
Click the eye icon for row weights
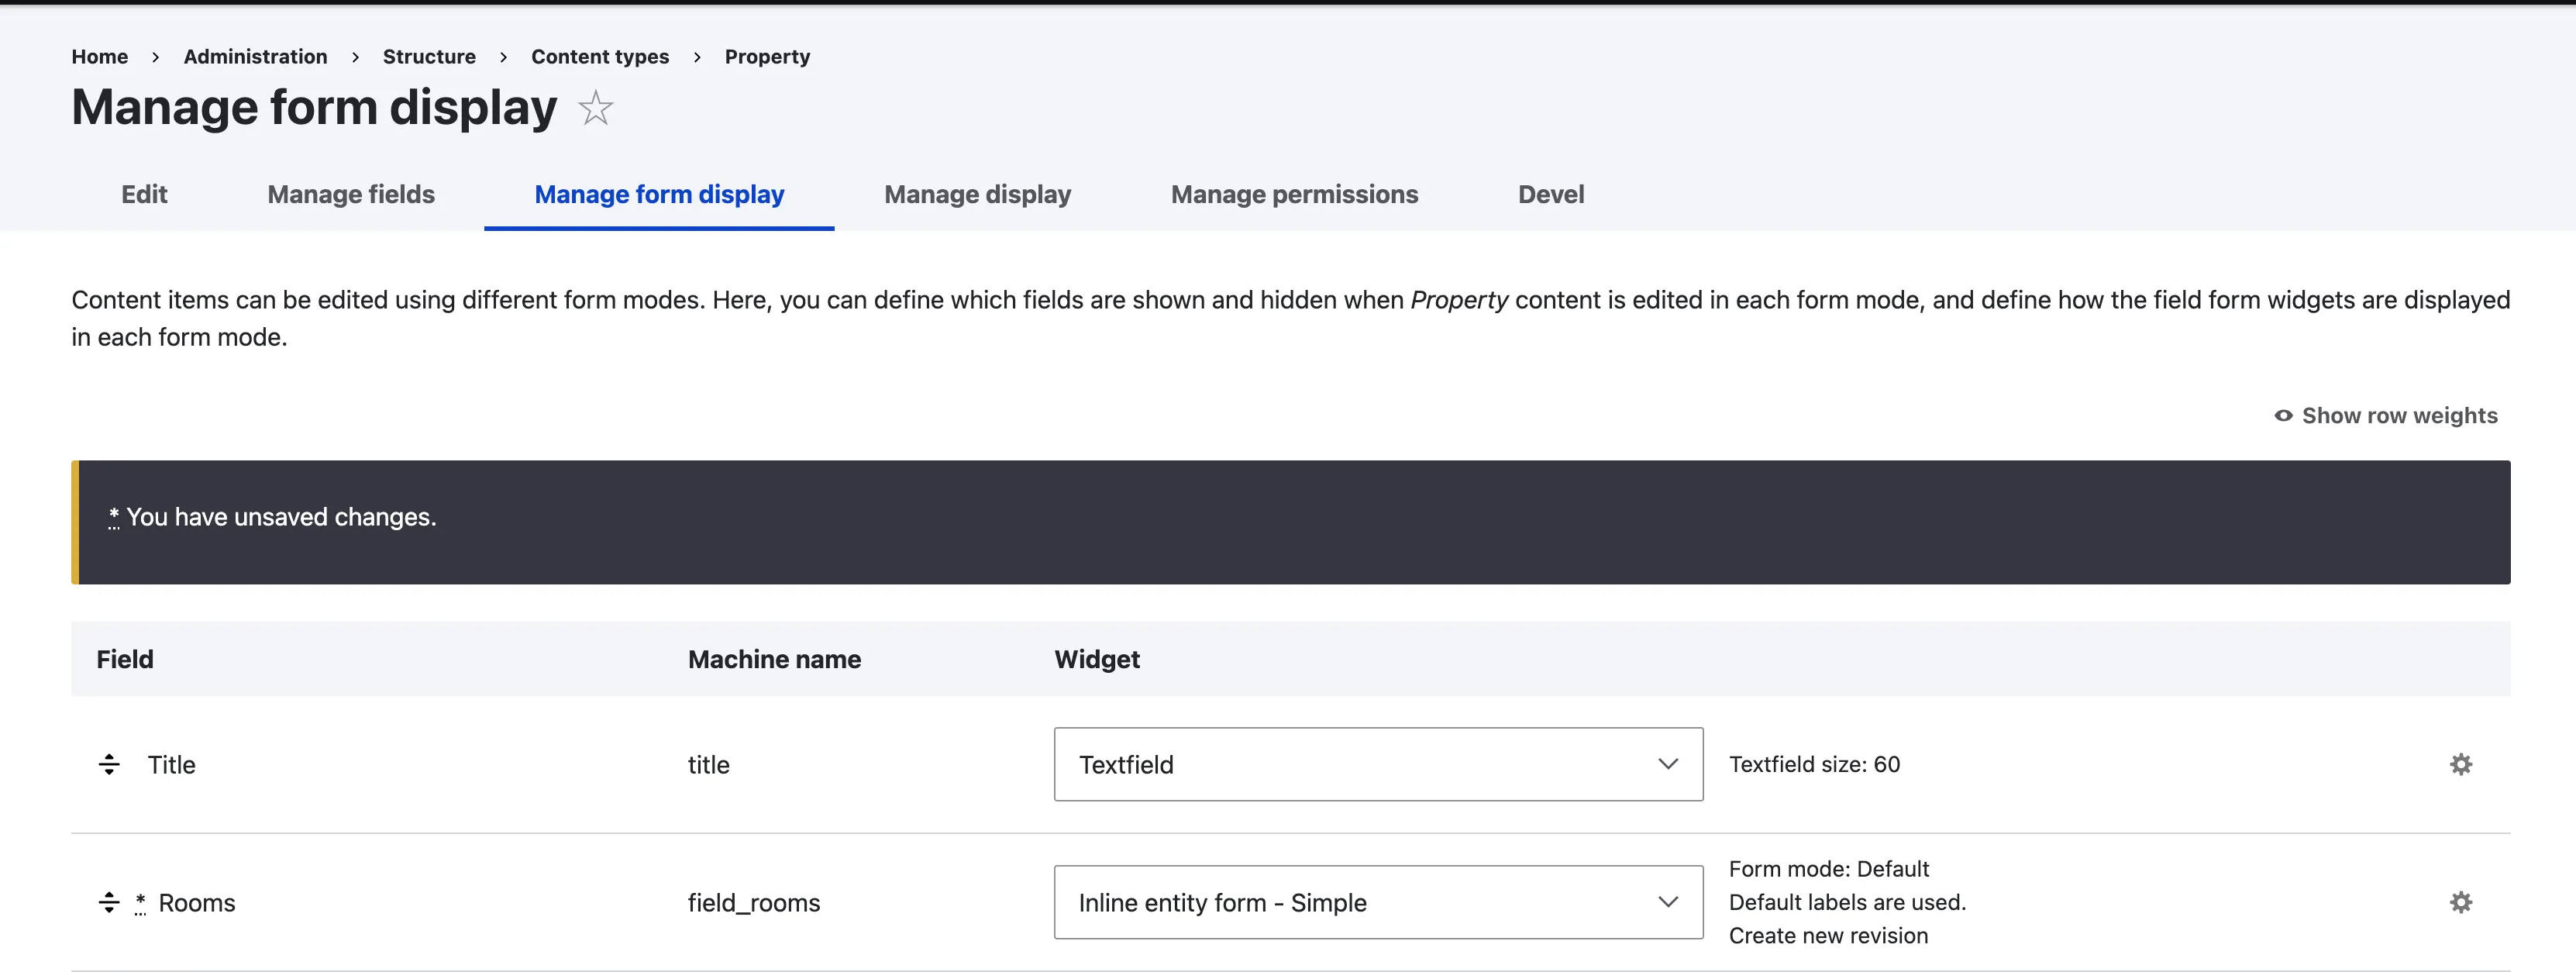2283,416
